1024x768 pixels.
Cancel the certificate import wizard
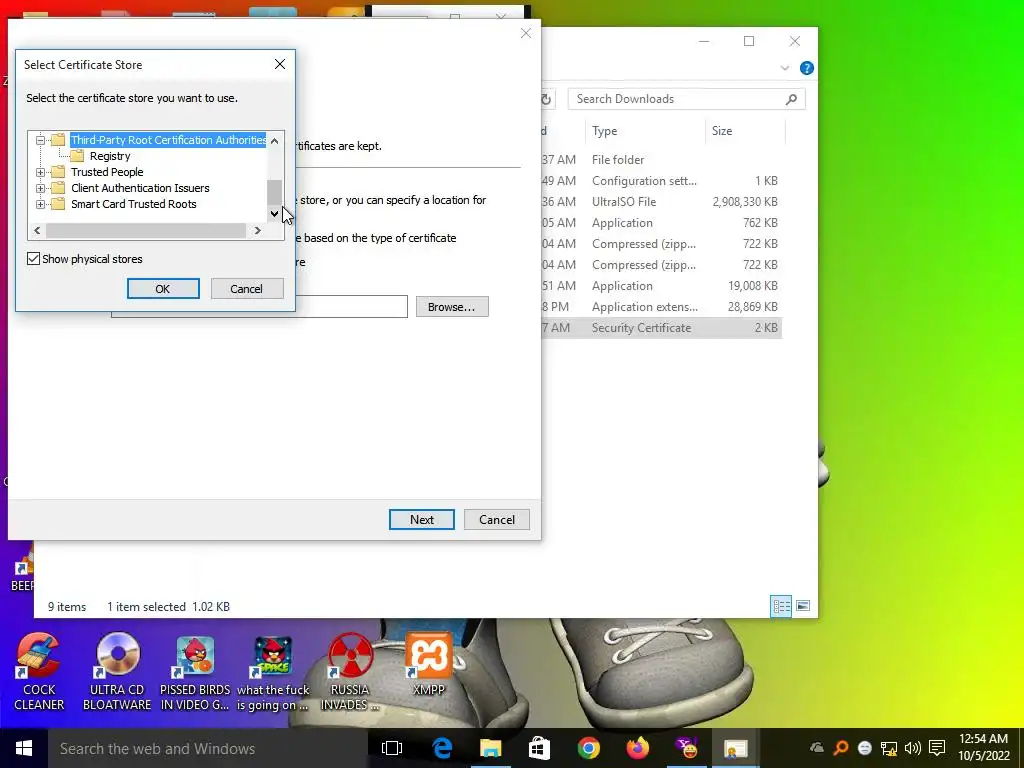pyautogui.click(x=497, y=520)
